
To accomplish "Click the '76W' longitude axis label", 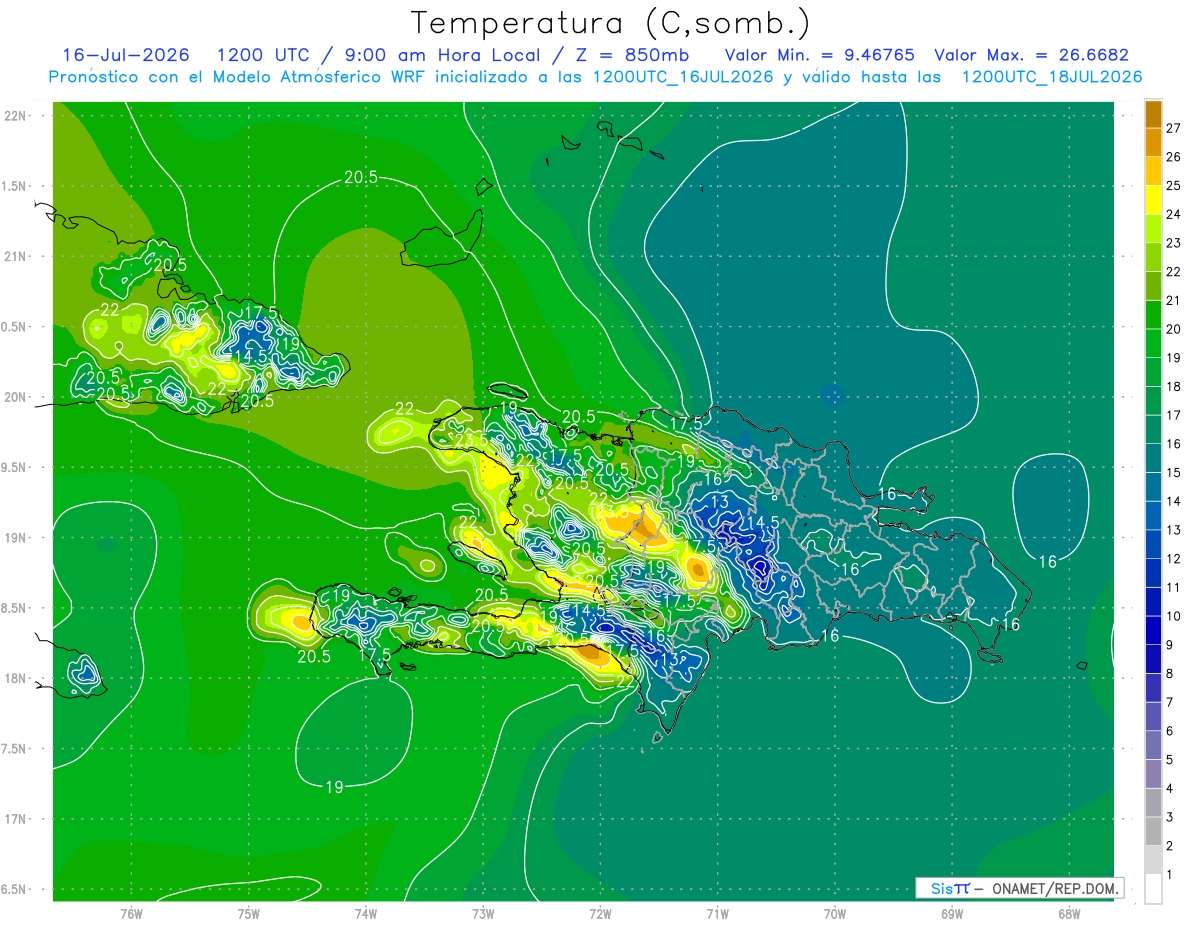I will [131, 914].
